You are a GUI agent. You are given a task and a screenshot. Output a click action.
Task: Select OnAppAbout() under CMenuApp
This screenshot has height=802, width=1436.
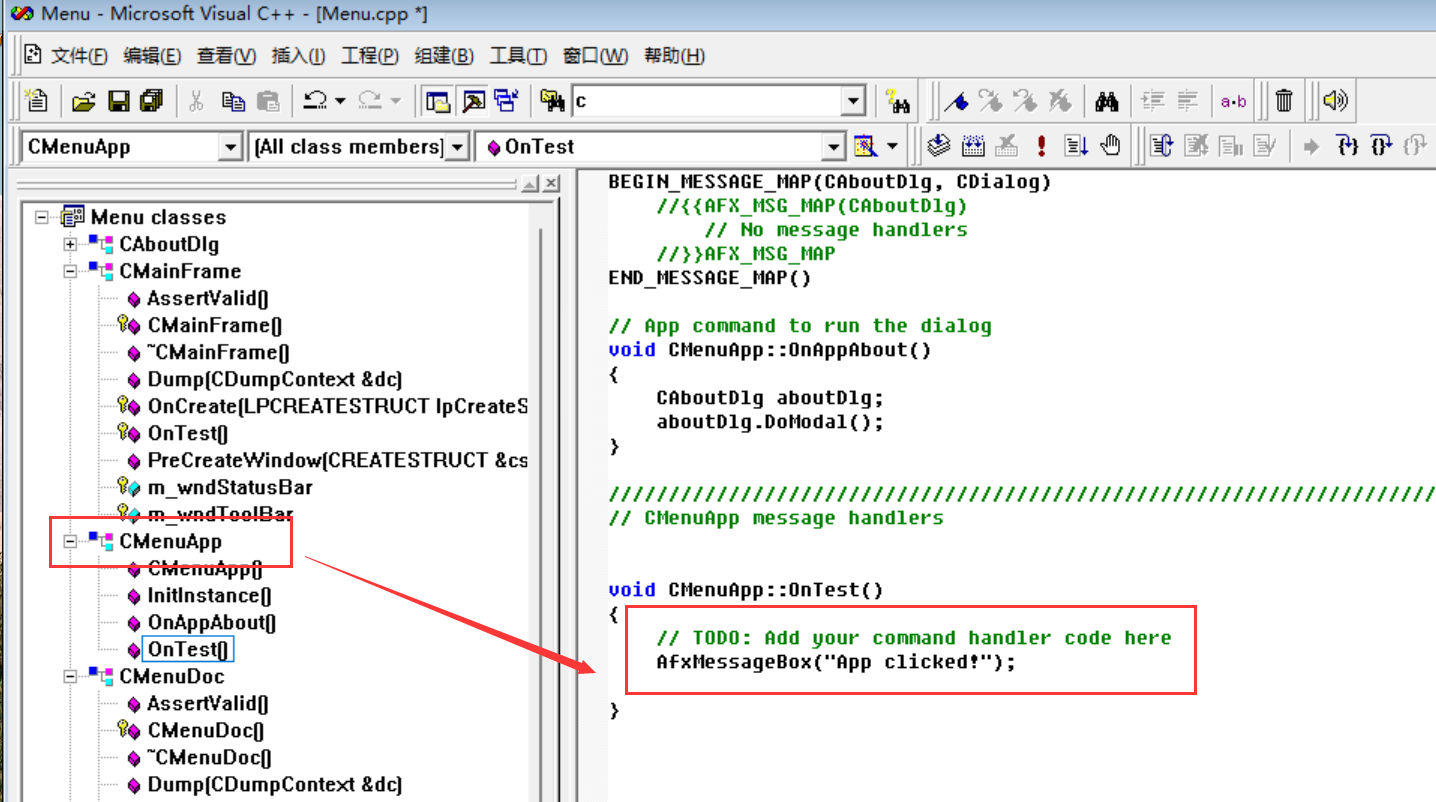(x=211, y=622)
